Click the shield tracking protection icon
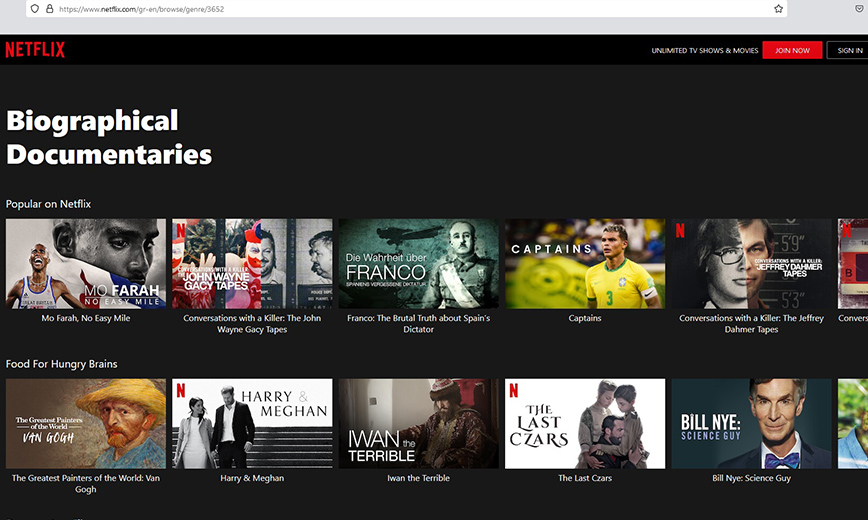 34,9
